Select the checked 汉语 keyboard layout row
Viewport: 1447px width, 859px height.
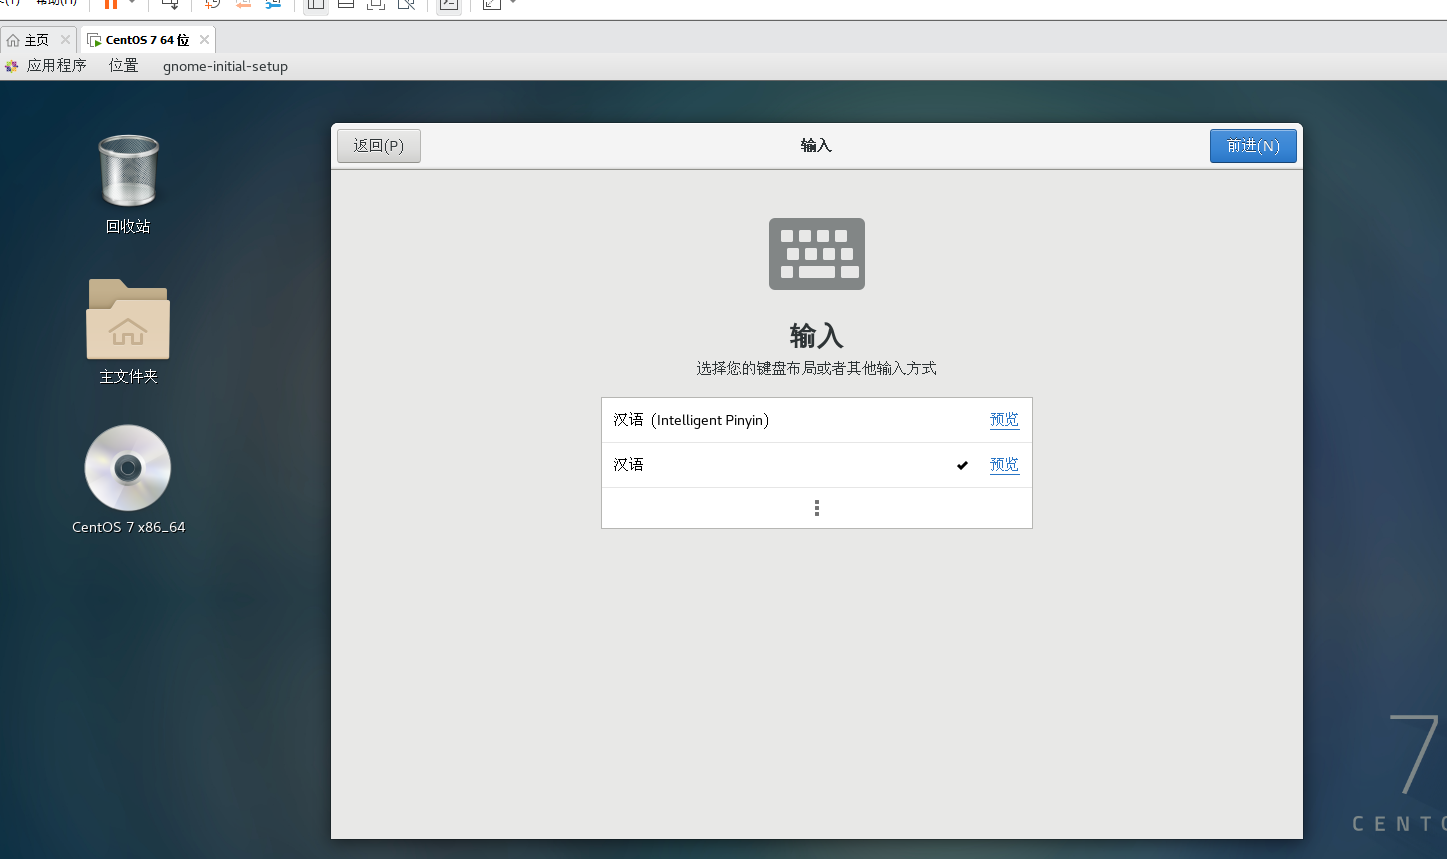[780, 465]
